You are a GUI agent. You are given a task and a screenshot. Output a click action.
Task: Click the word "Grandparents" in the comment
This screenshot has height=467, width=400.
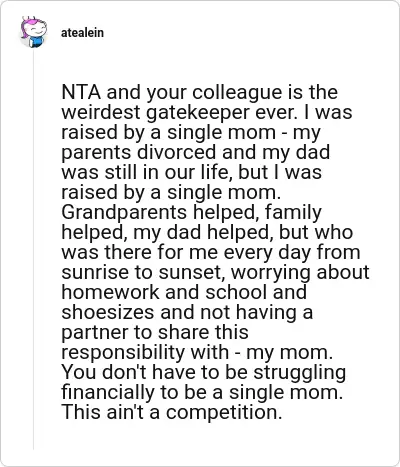tap(124, 212)
